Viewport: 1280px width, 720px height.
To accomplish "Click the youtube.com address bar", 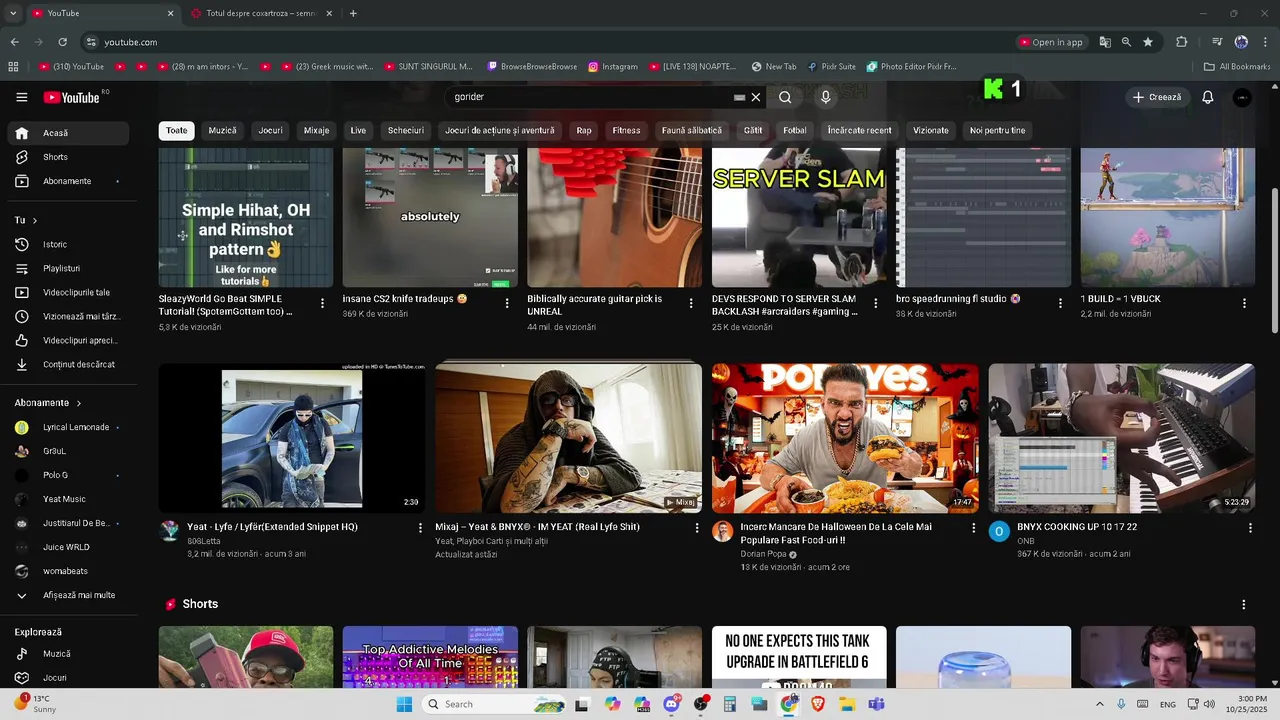I will pyautogui.click(x=545, y=42).
